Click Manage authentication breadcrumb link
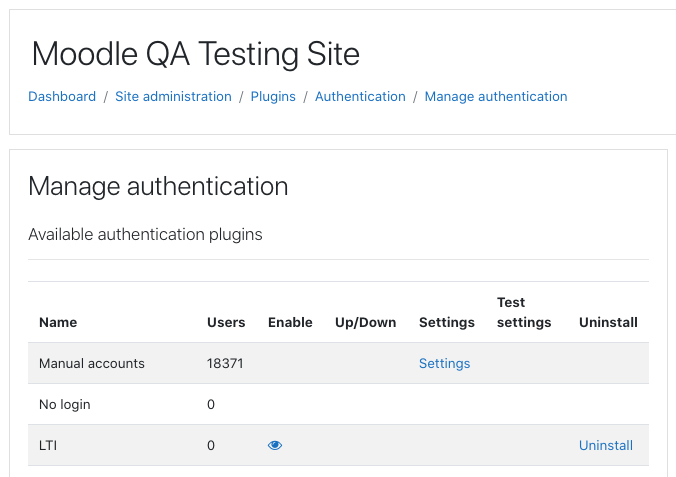The height and width of the screenshot is (477, 676). (496, 97)
